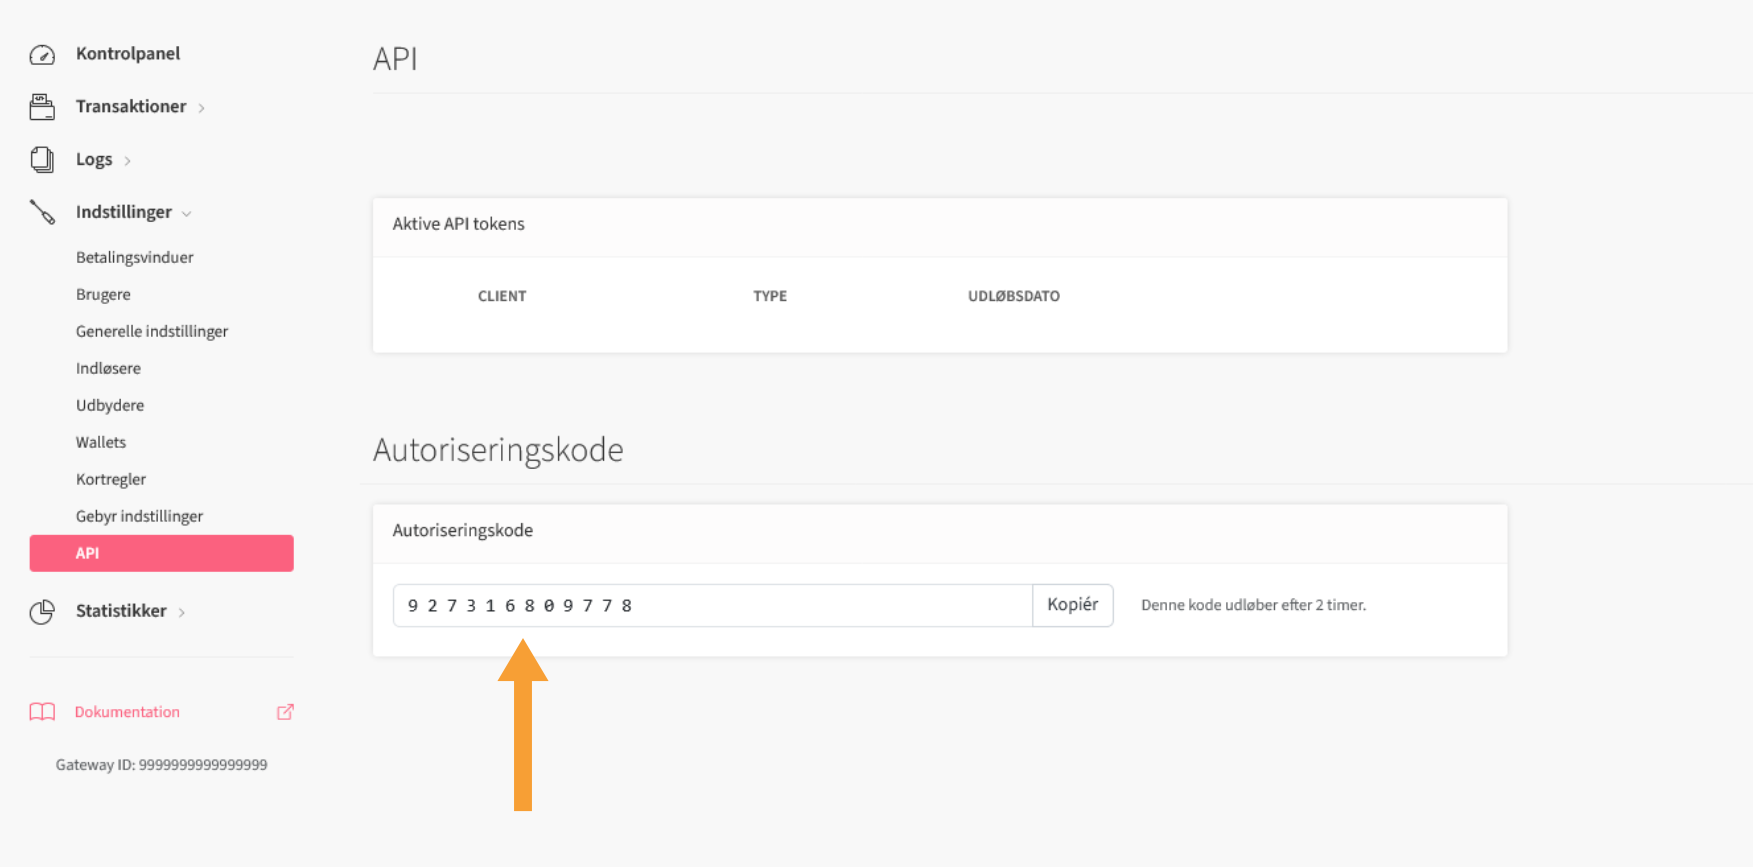Open the Dokumentation link
Viewport: 1753px width, 867px height.
click(x=127, y=712)
